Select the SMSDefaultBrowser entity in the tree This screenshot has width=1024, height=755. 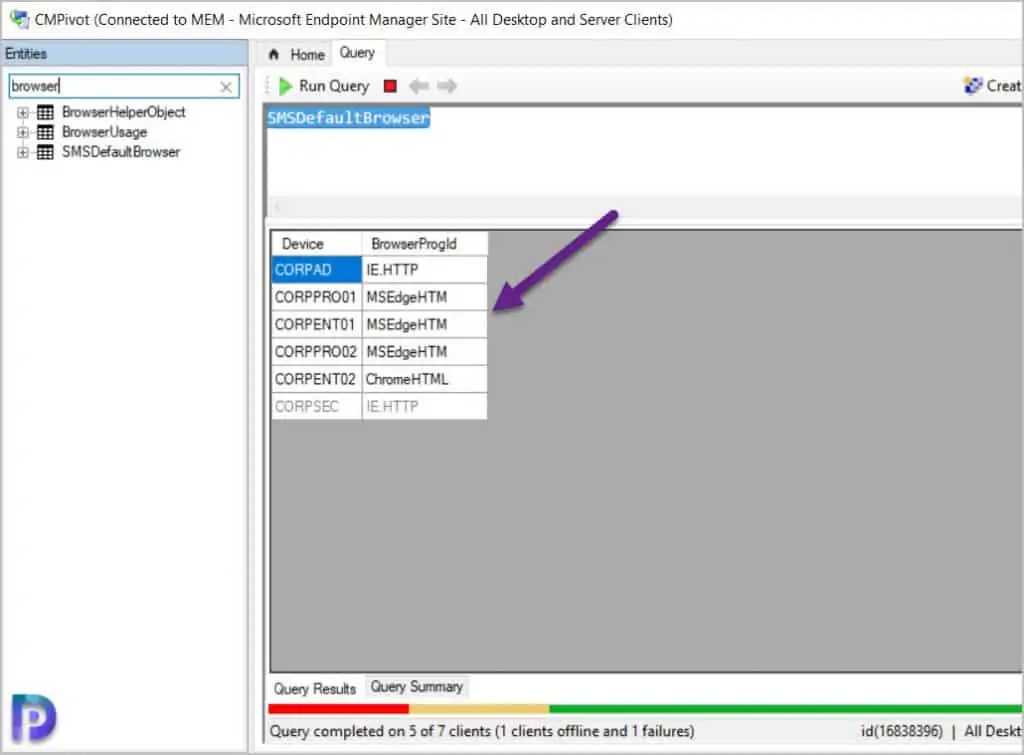pyautogui.click(x=121, y=152)
